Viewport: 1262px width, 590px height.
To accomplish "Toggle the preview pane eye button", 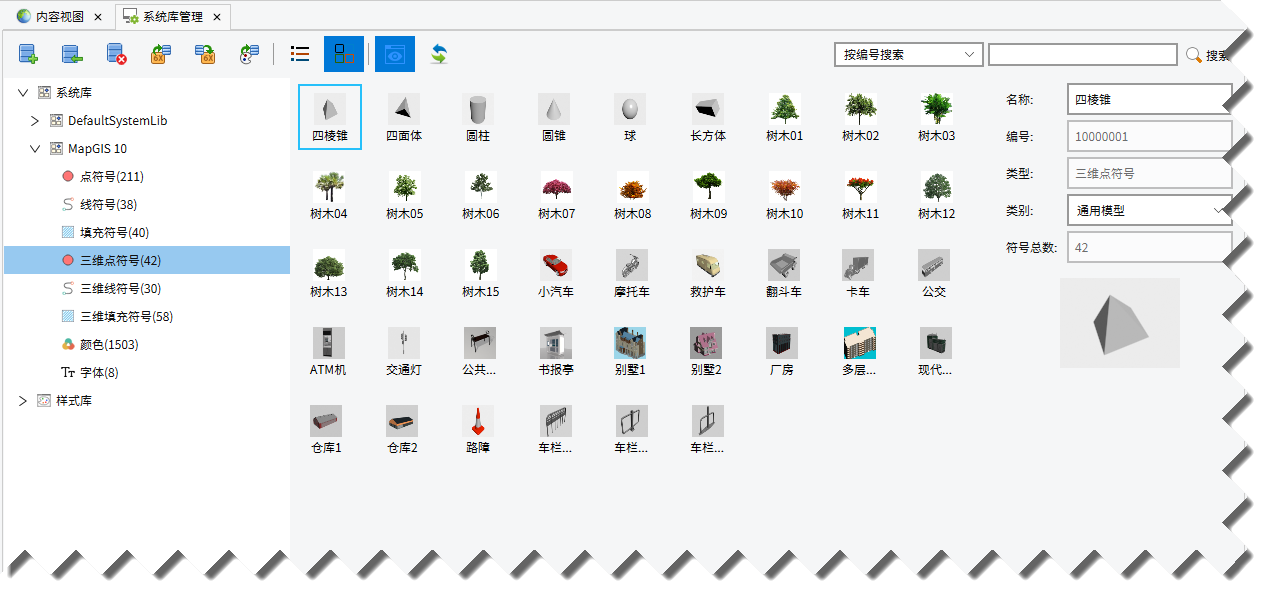I will [x=395, y=54].
